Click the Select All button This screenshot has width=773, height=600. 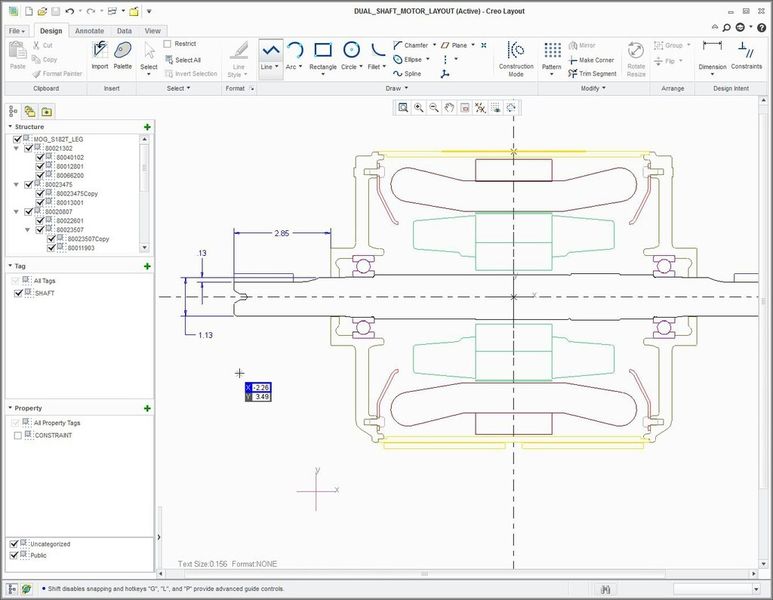pos(183,60)
